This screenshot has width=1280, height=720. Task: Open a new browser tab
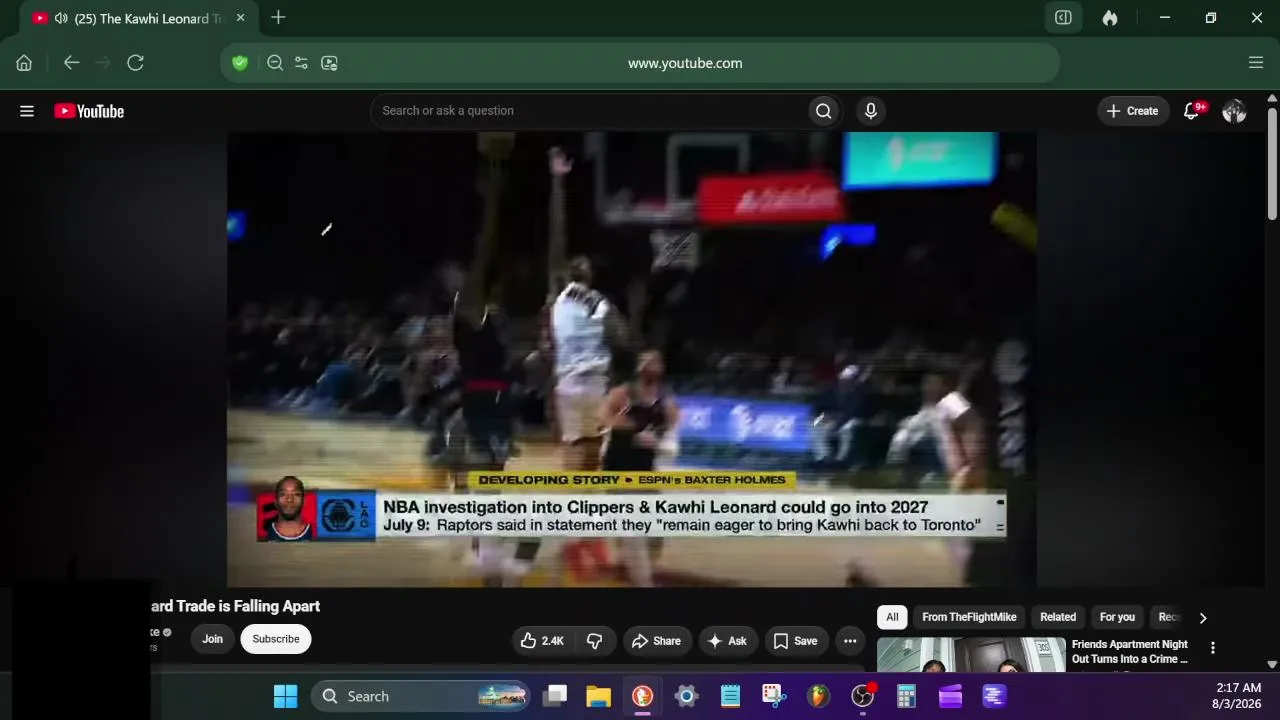coord(278,18)
